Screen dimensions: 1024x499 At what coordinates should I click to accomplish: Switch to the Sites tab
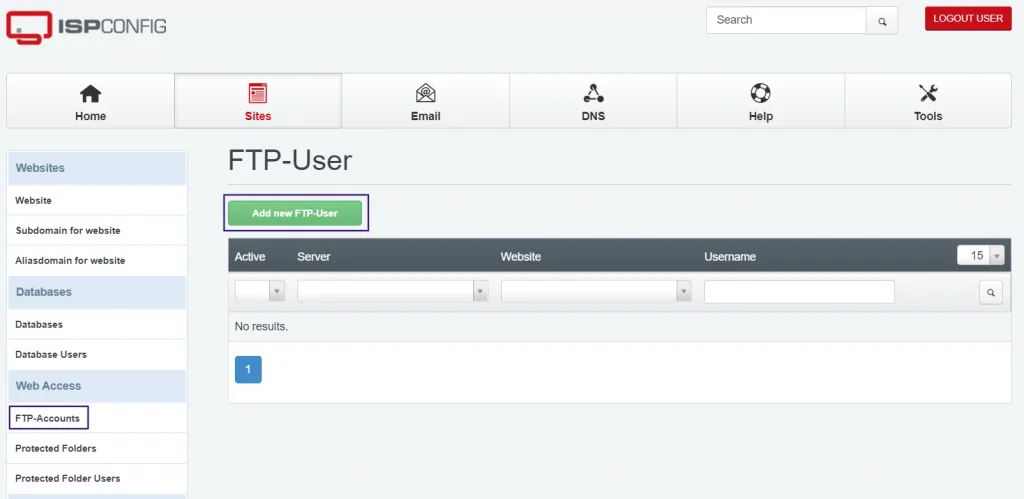[x=258, y=101]
